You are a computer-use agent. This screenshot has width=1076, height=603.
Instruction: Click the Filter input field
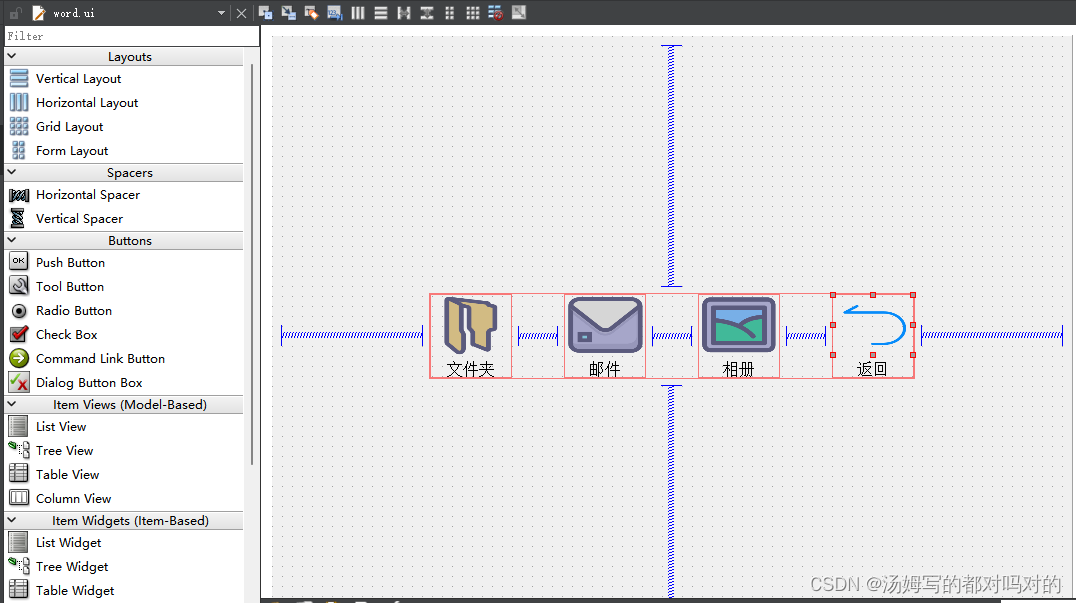click(132, 36)
